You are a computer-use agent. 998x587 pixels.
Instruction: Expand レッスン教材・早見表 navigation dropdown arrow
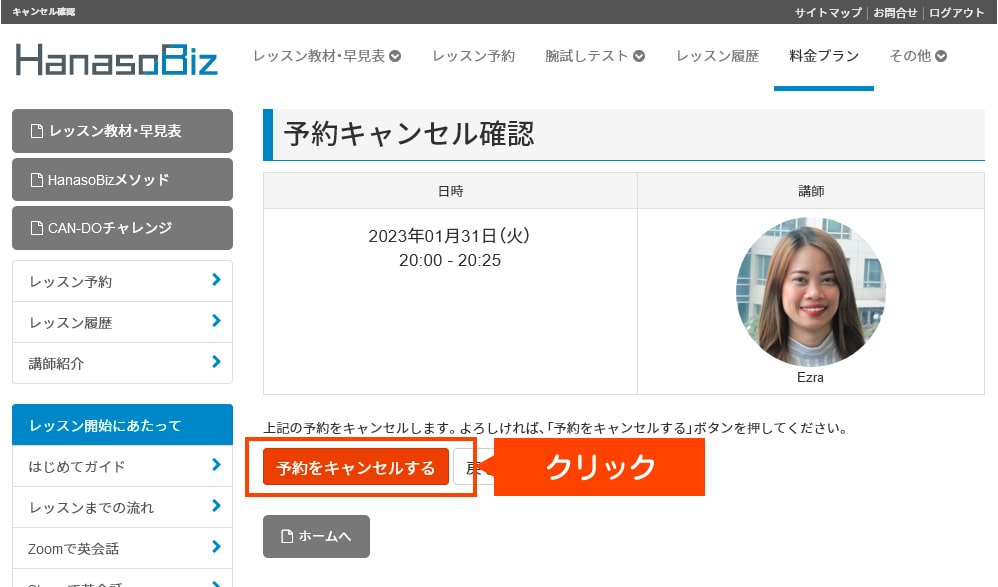(395, 56)
